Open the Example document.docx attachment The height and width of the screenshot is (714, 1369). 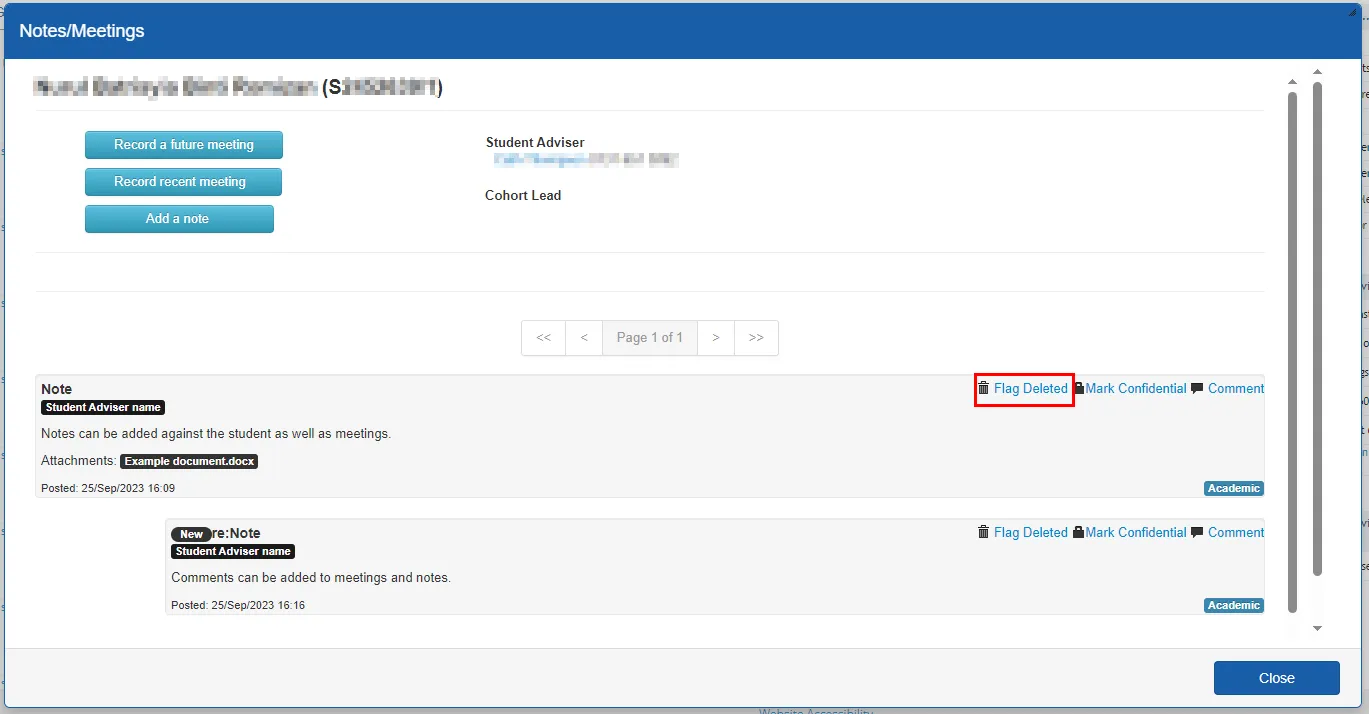click(x=189, y=461)
